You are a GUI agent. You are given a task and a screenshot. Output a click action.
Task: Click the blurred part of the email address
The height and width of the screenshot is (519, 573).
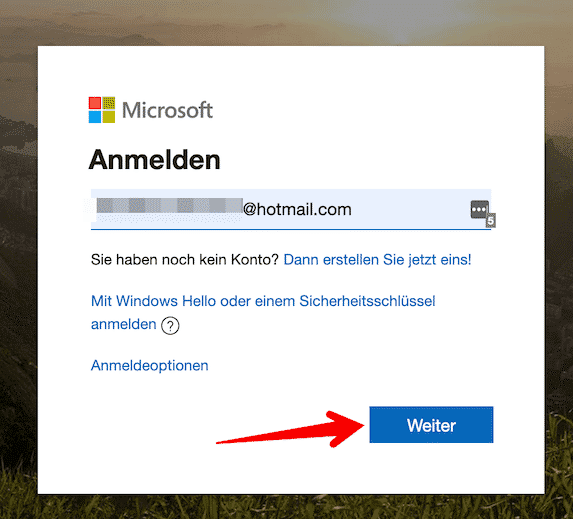(x=170, y=206)
